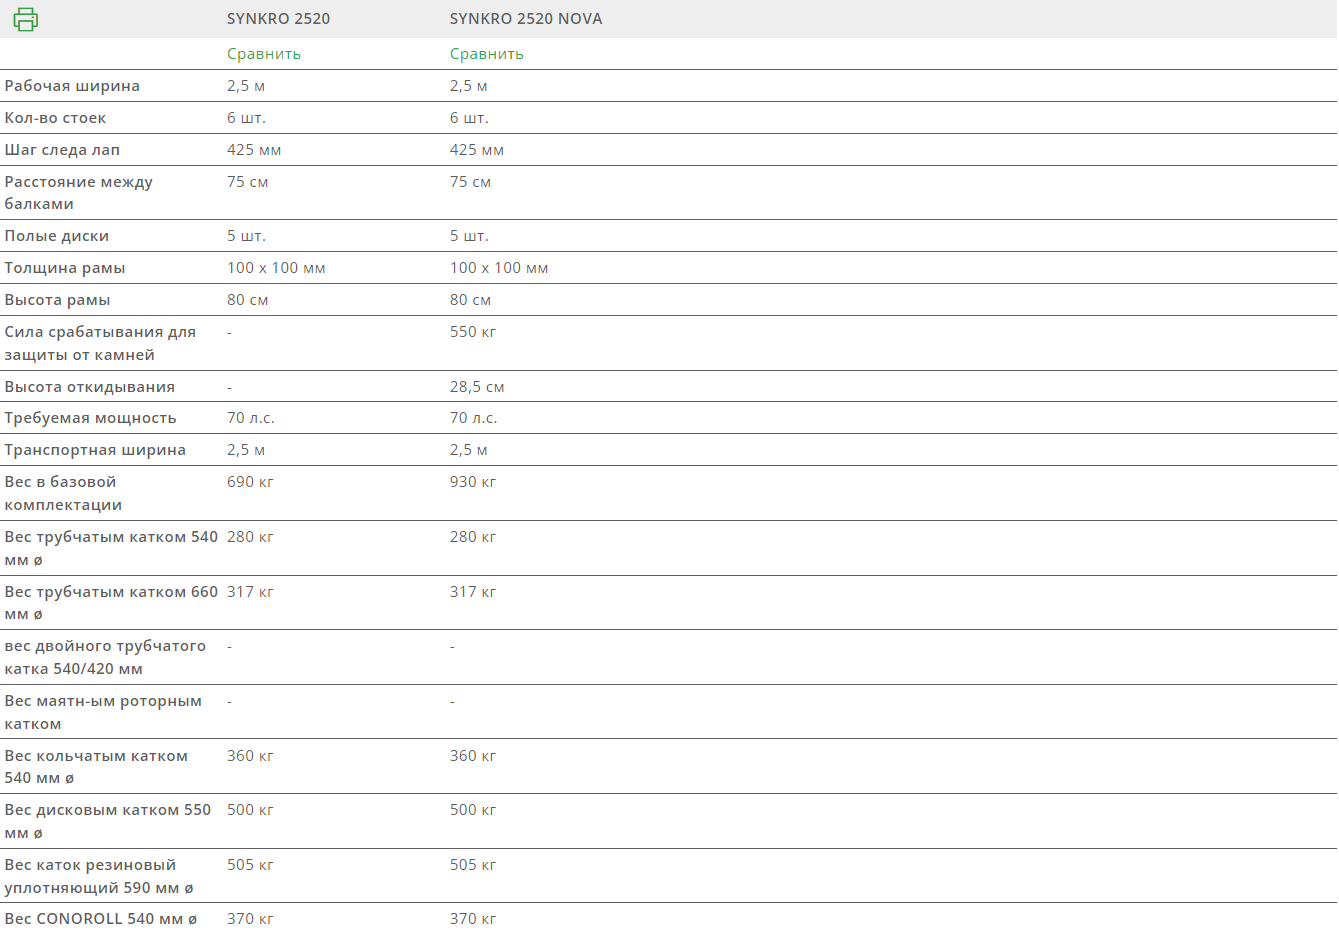
Task: Click 100 x 100 мм value for NOVA
Action: (x=499, y=268)
